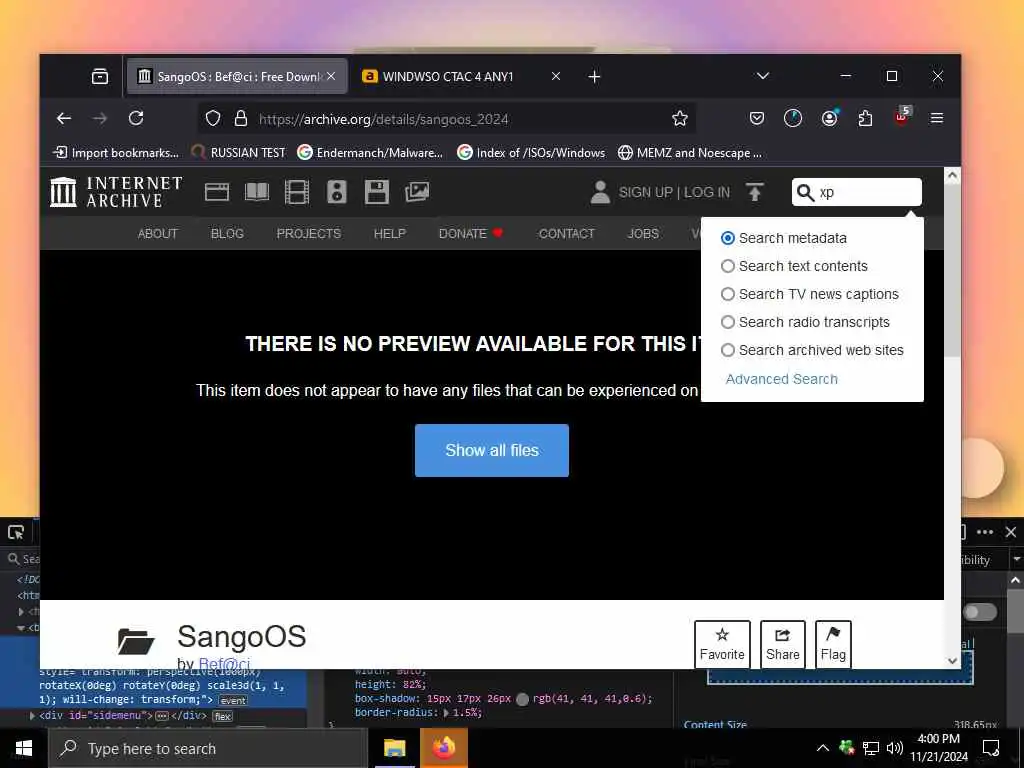Open File Explorer from the taskbar
The height and width of the screenshot is (768, 1024).
coord(394,748)
